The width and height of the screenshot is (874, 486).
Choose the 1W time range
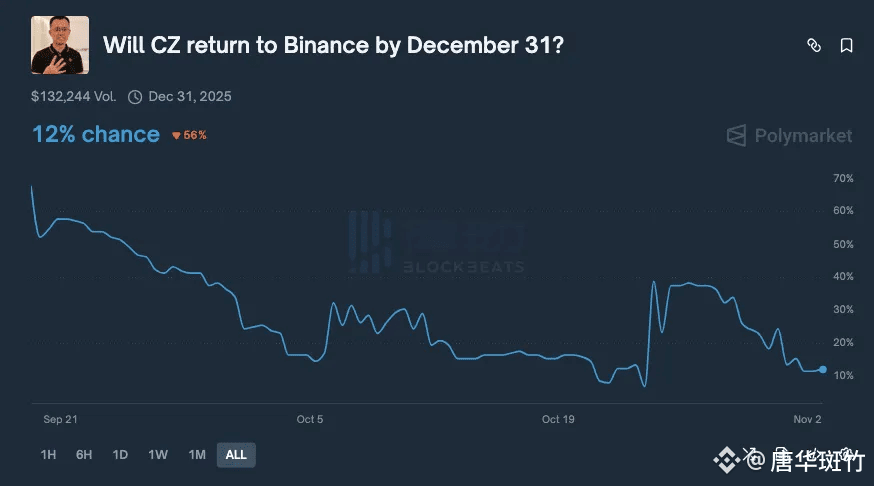coord(158,455)
